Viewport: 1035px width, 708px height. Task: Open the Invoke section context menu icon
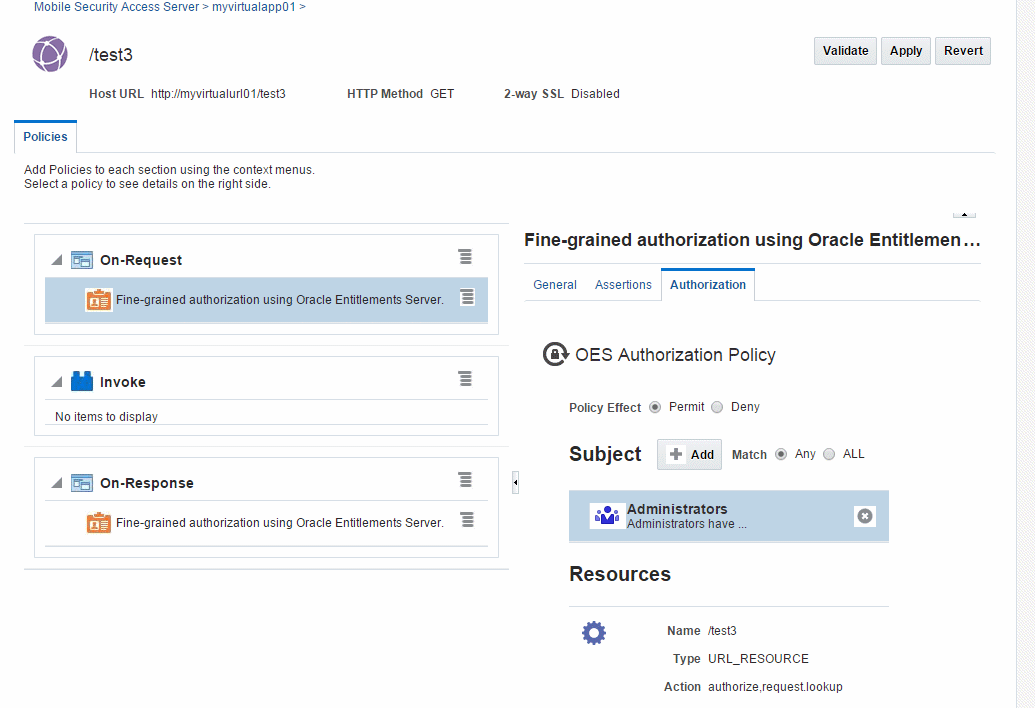465,379
